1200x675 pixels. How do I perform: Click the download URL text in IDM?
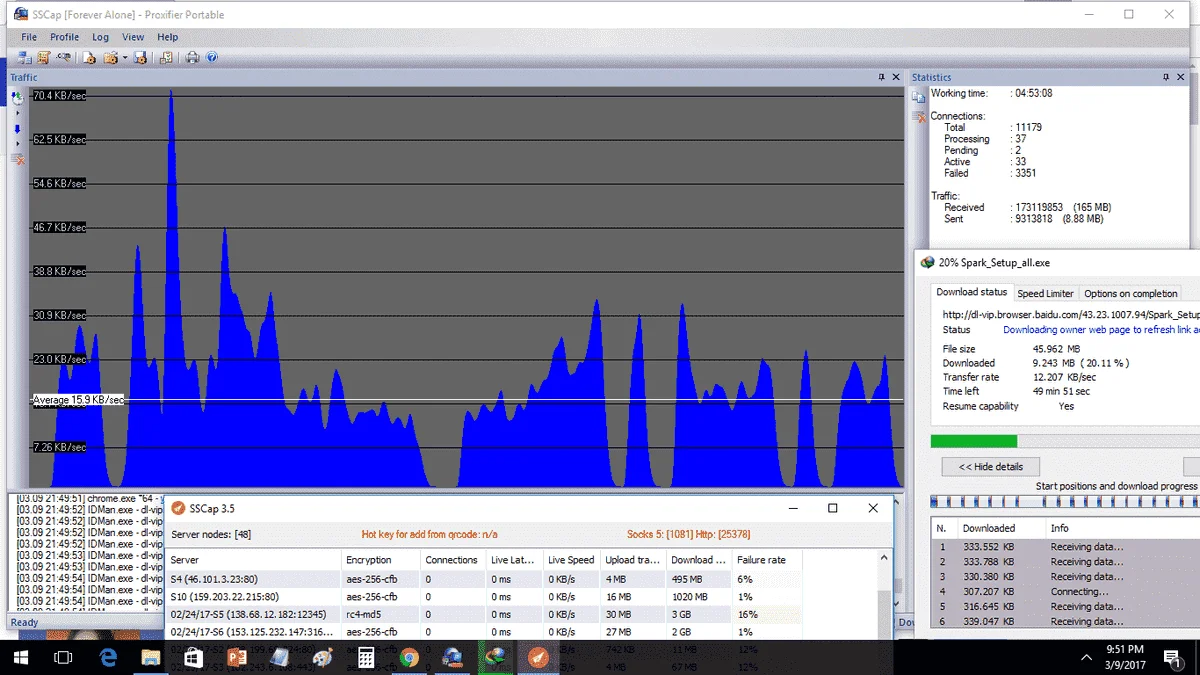click(x=1071, y=314)
